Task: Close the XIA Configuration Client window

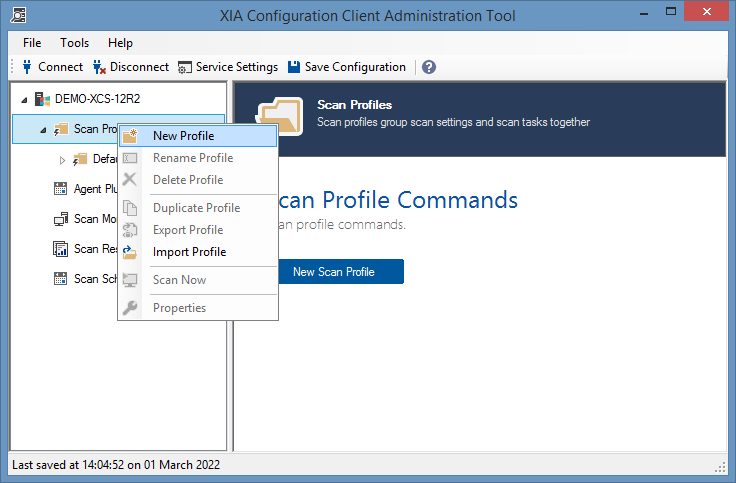Action: tap(706, 12)
